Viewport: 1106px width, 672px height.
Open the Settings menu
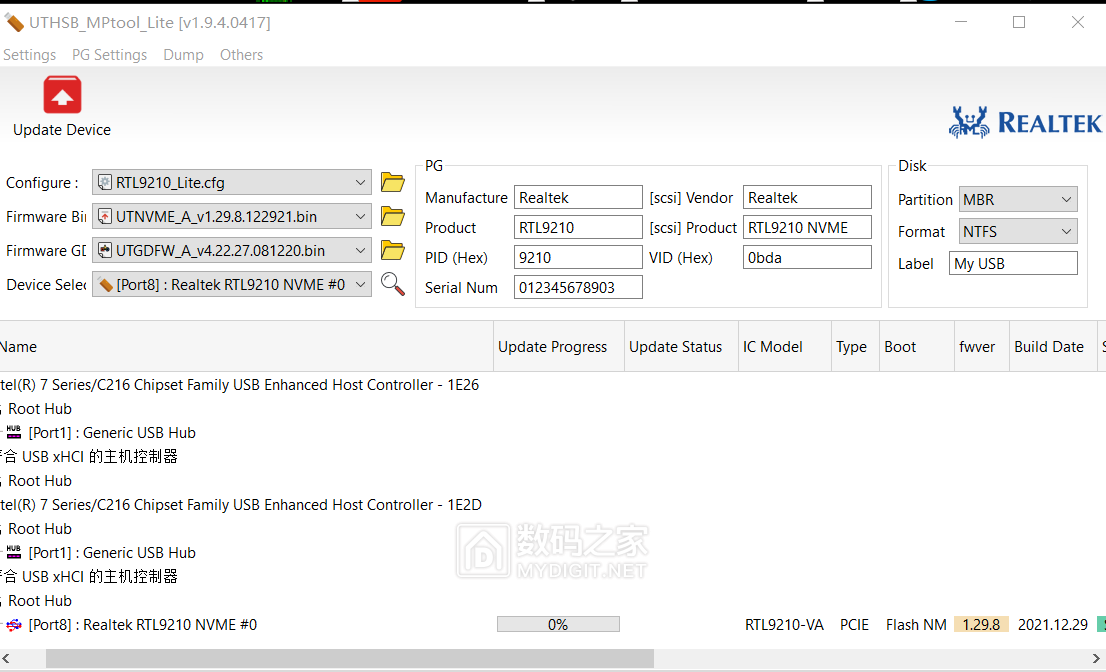pyautogui.click(x=29, y=55)
